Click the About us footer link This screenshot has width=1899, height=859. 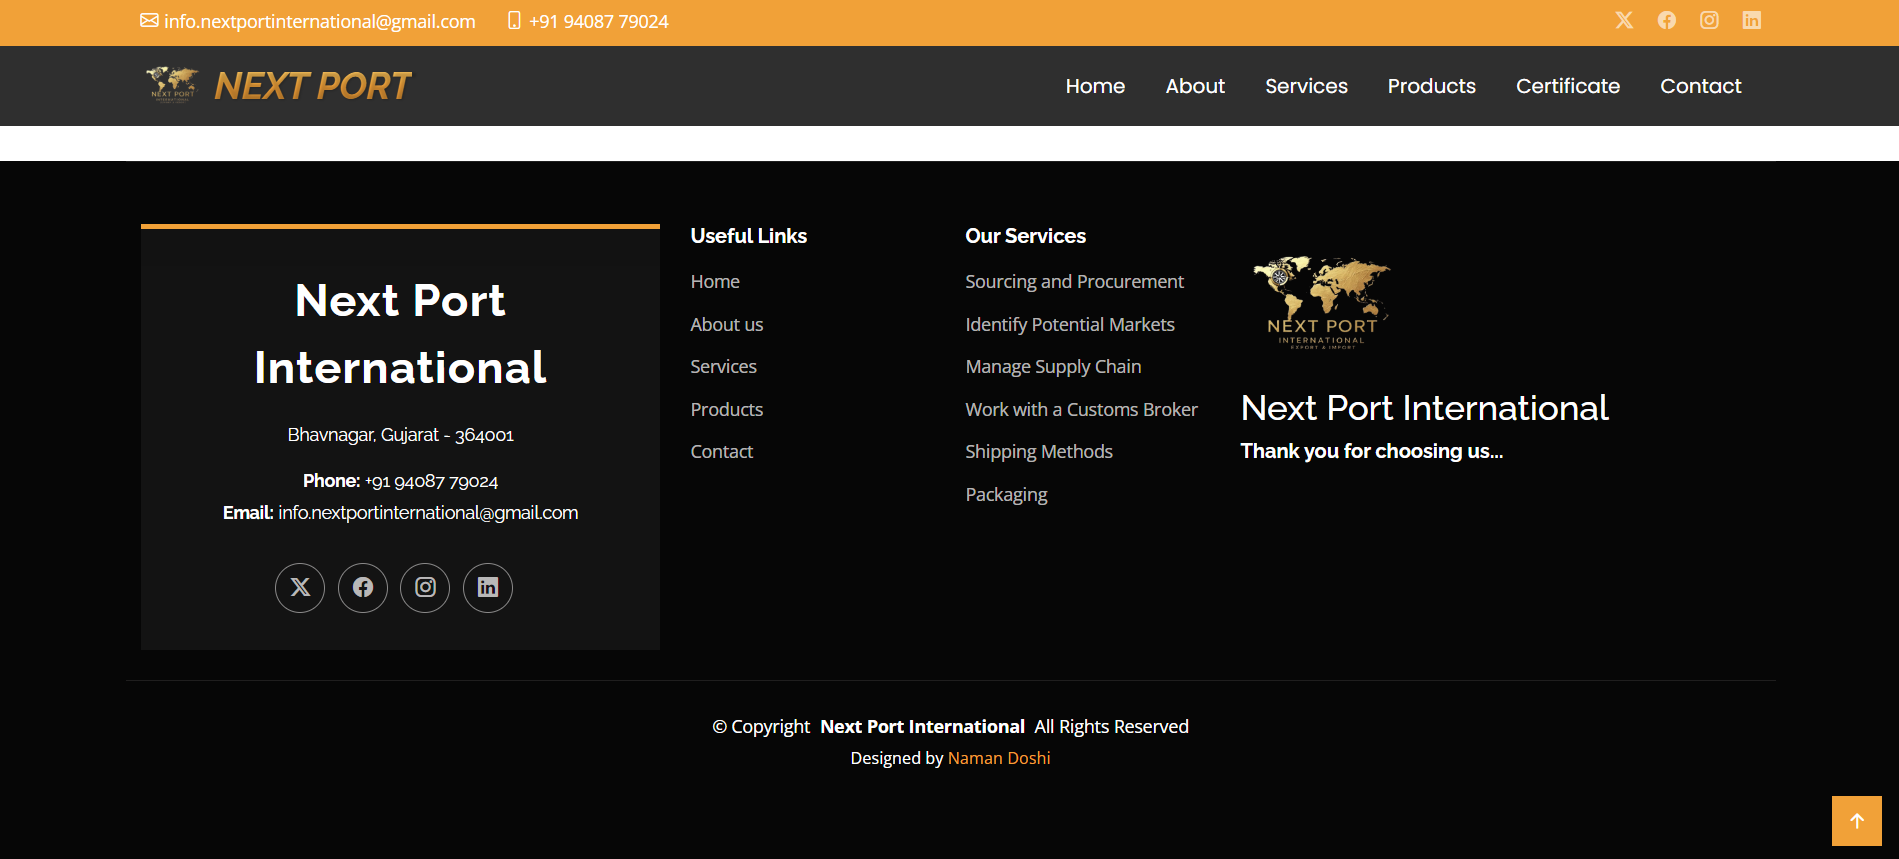tap(726, 325)
